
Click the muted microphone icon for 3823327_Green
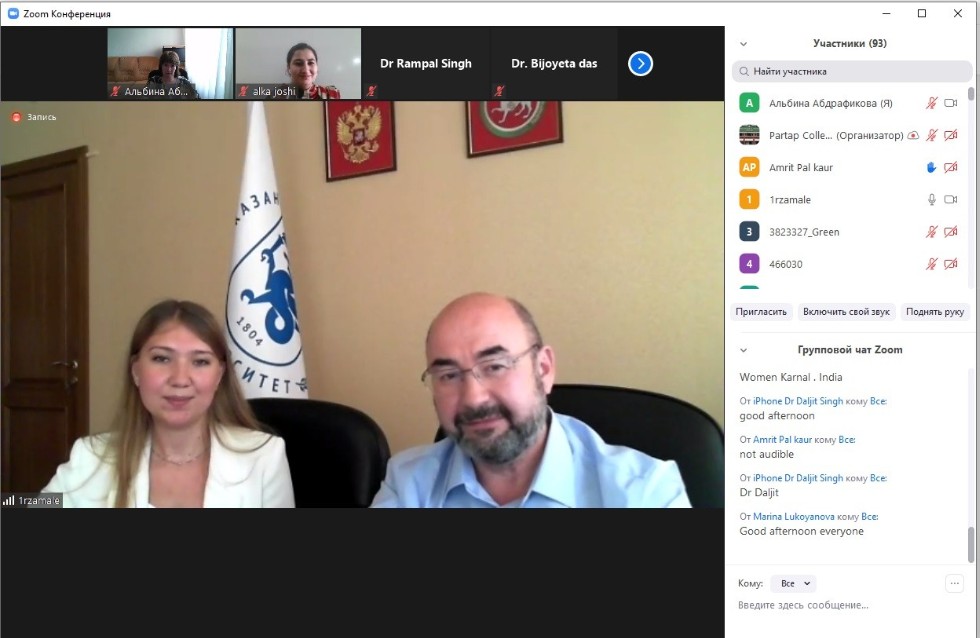[931, 232]
